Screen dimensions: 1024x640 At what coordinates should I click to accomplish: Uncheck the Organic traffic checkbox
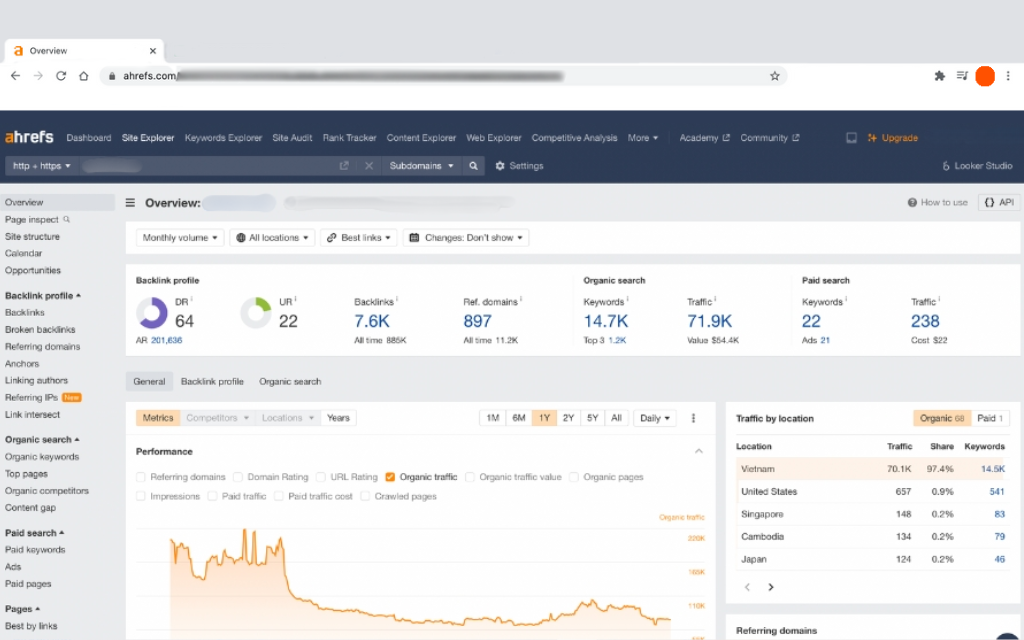(390, 477)
